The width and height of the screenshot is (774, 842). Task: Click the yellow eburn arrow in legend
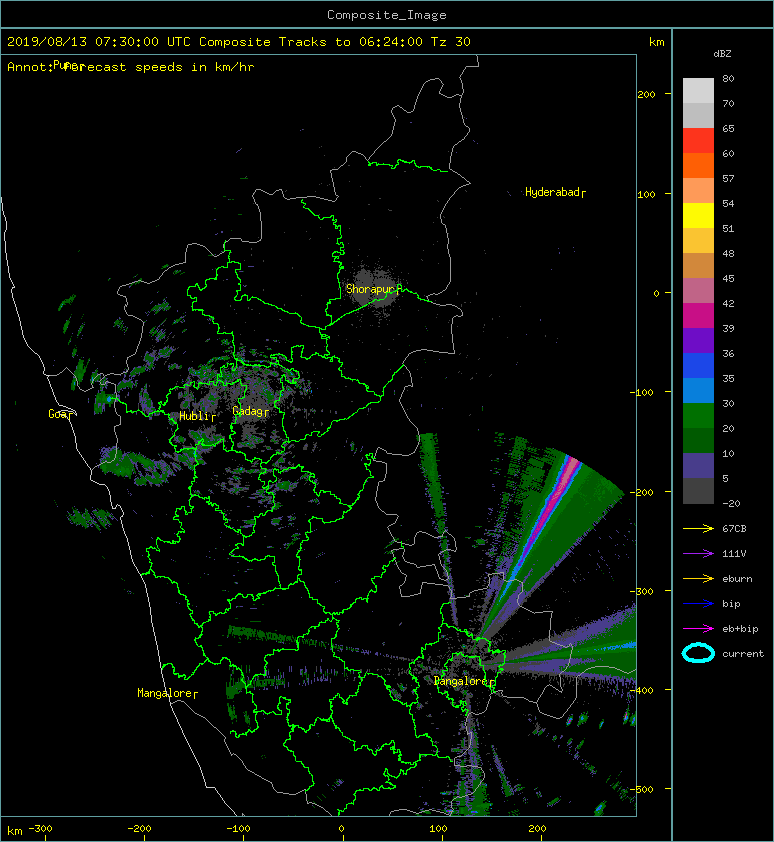tap(698, 578)
